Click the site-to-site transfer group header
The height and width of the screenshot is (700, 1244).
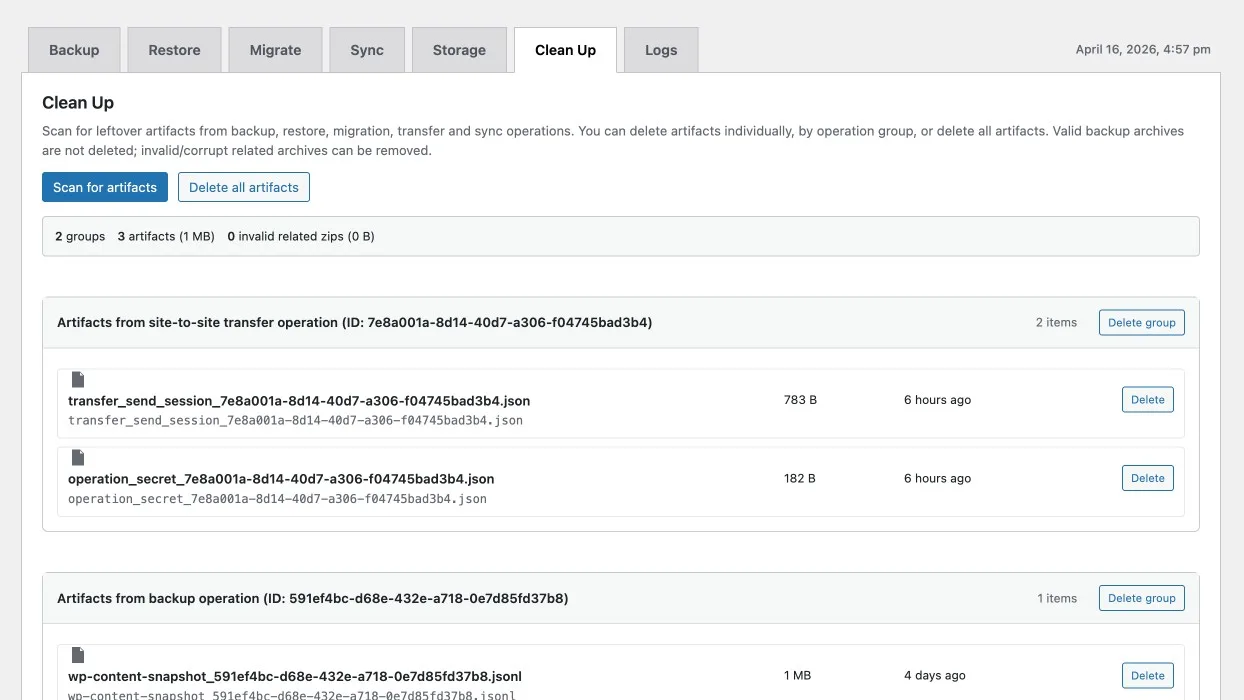(354, 323)
